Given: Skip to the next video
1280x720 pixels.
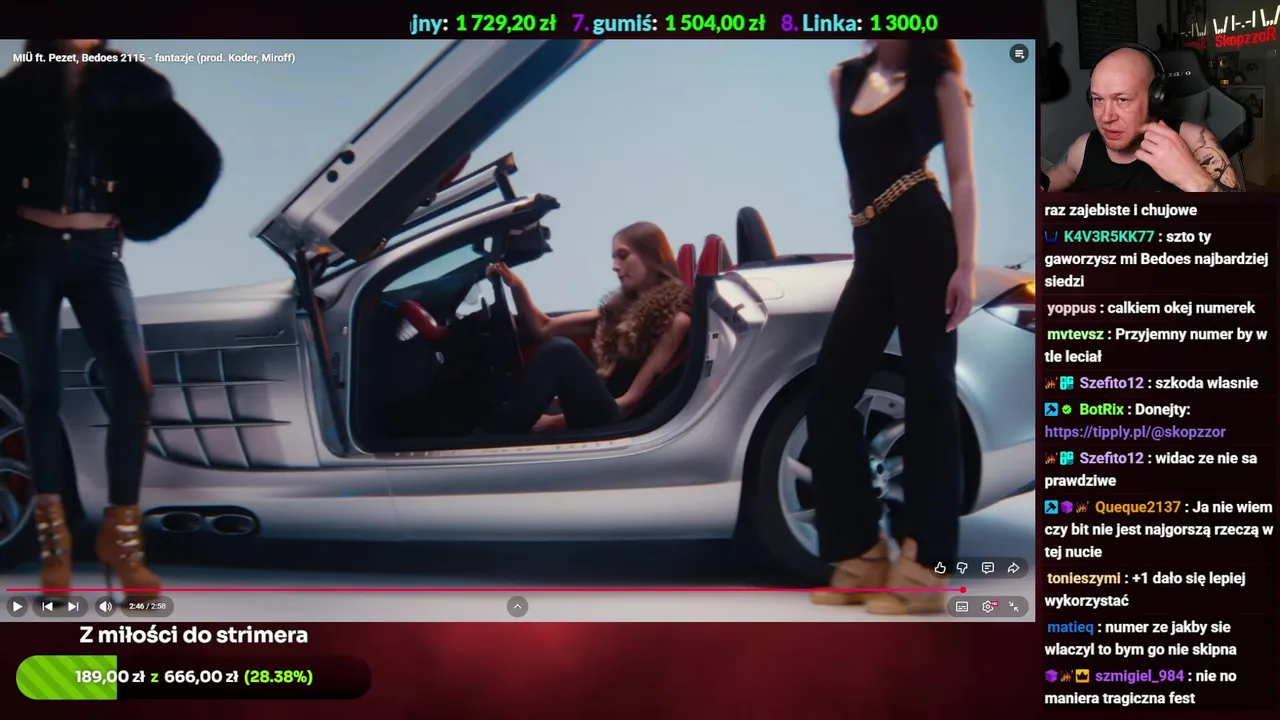Looking at the screenshot, I should [x=73, y=606].
